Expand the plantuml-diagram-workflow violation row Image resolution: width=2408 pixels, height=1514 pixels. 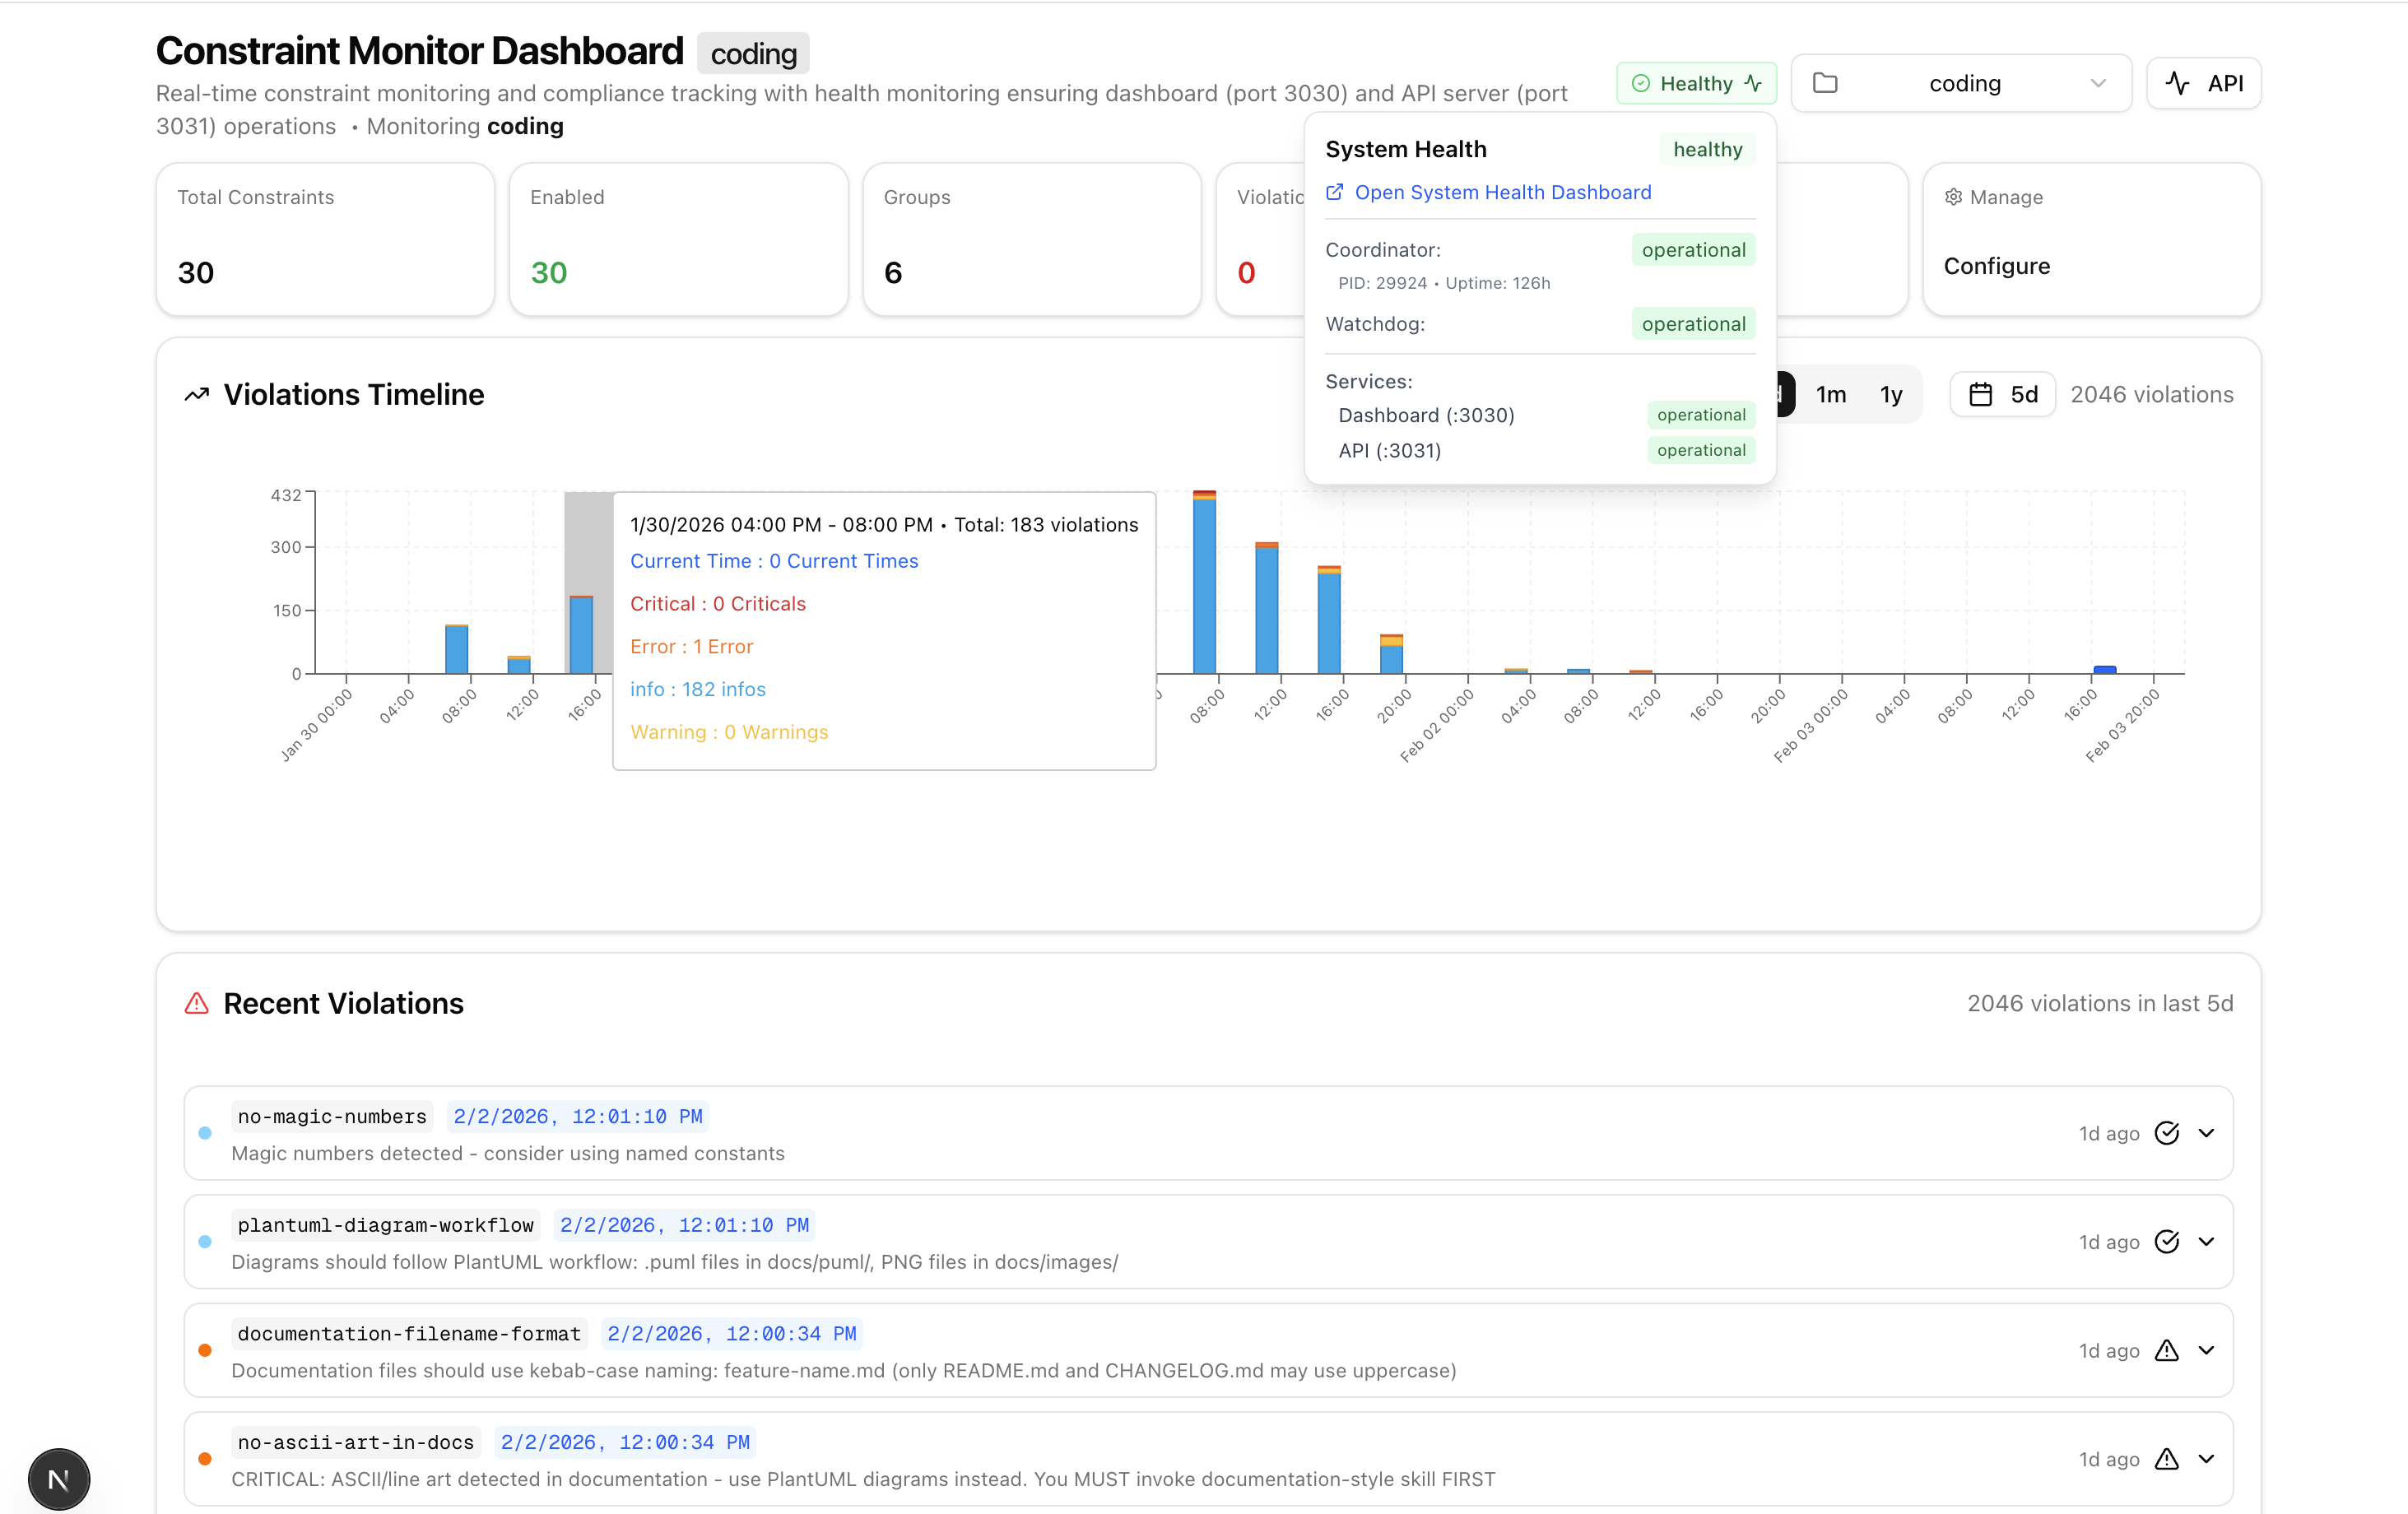(2206, 1242)
